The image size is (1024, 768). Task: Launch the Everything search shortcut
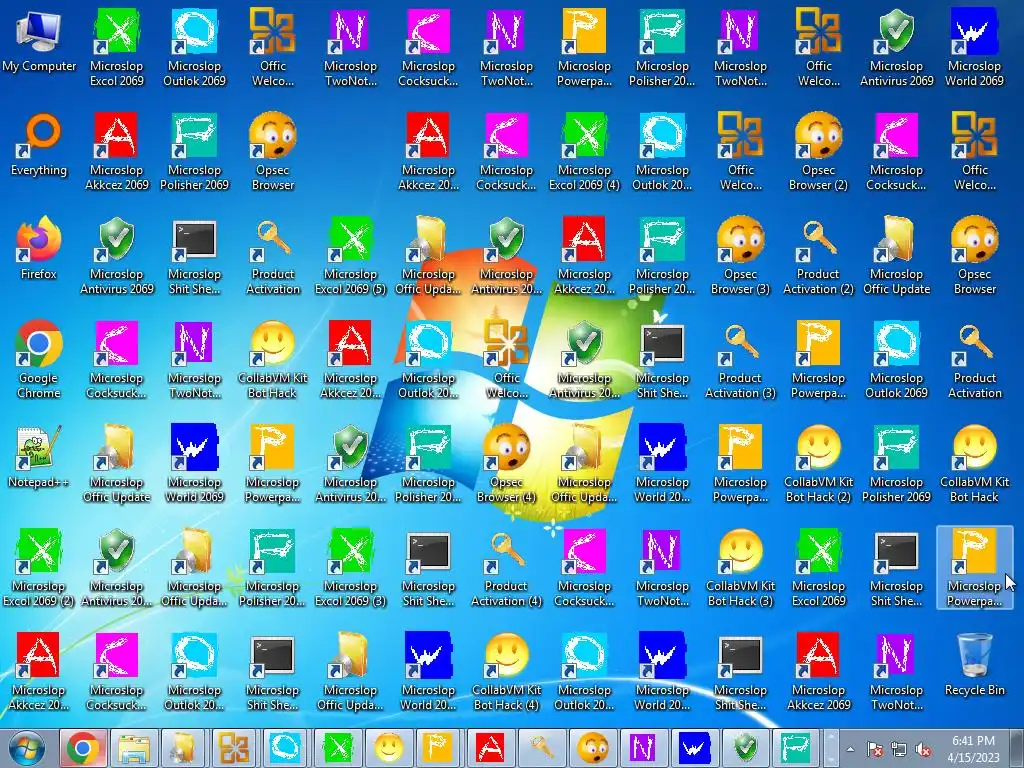click(39, 146)
